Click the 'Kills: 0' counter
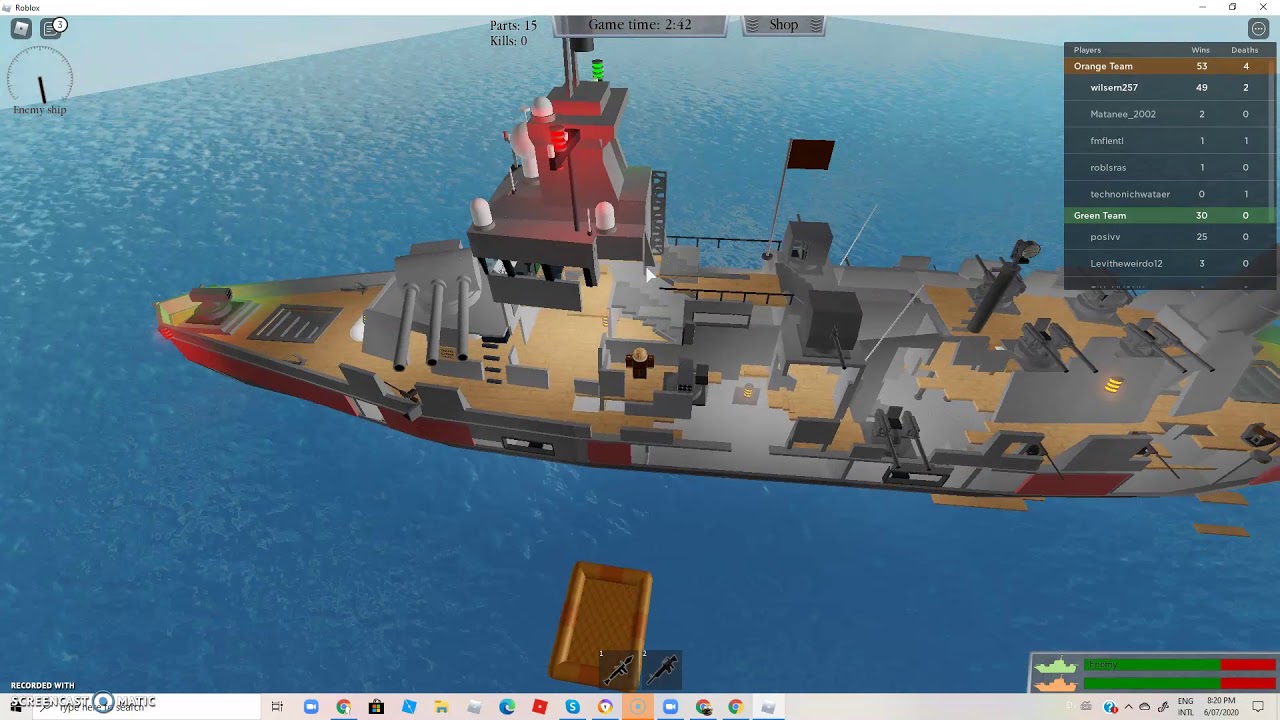The height and width of the screenshot is (720, 1280). [508, 41]
